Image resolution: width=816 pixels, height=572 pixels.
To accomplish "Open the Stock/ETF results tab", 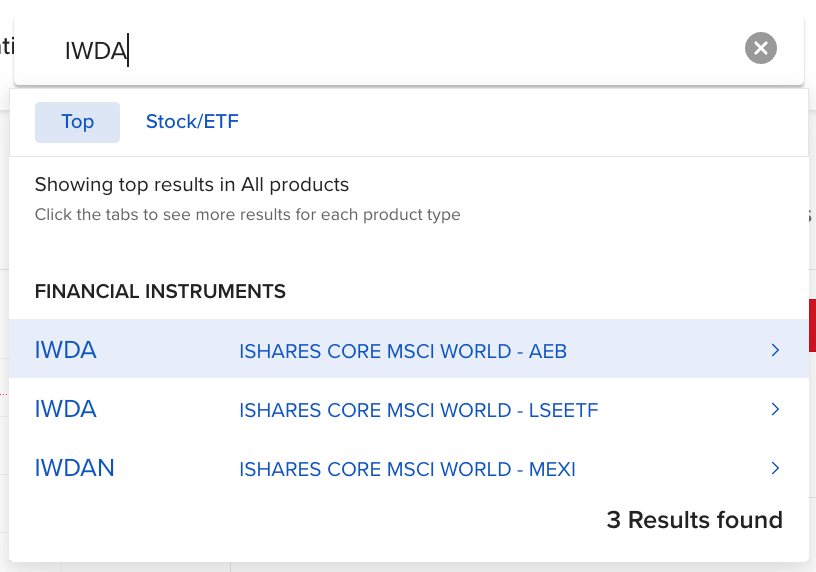I will pos(192,122).
